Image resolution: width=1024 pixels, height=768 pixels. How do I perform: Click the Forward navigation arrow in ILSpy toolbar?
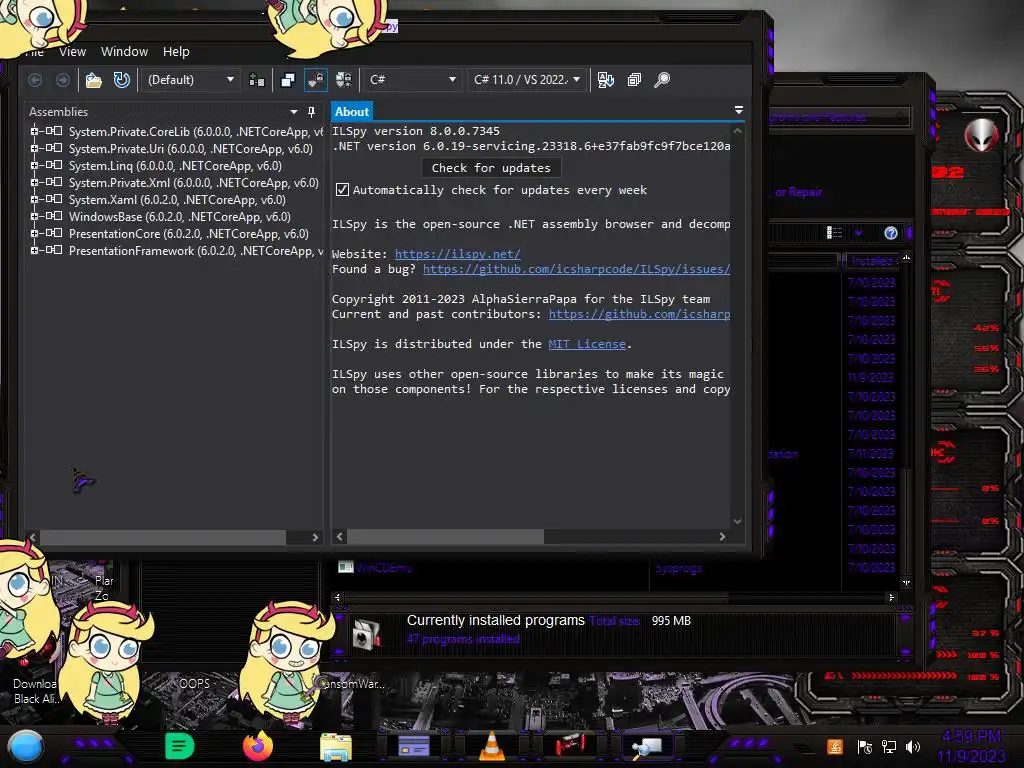click(63, 80)
